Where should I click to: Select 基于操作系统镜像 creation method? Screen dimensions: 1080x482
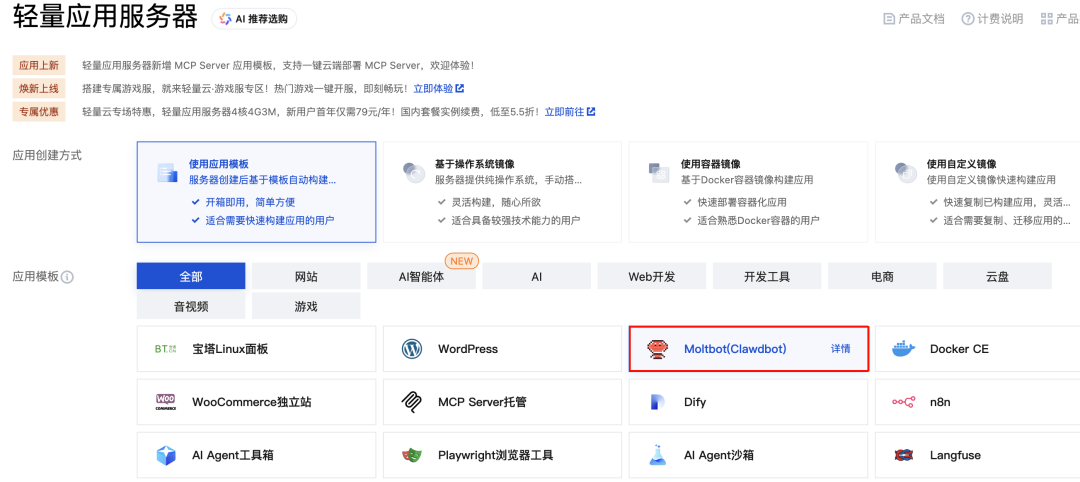click(x=502, y=192)
